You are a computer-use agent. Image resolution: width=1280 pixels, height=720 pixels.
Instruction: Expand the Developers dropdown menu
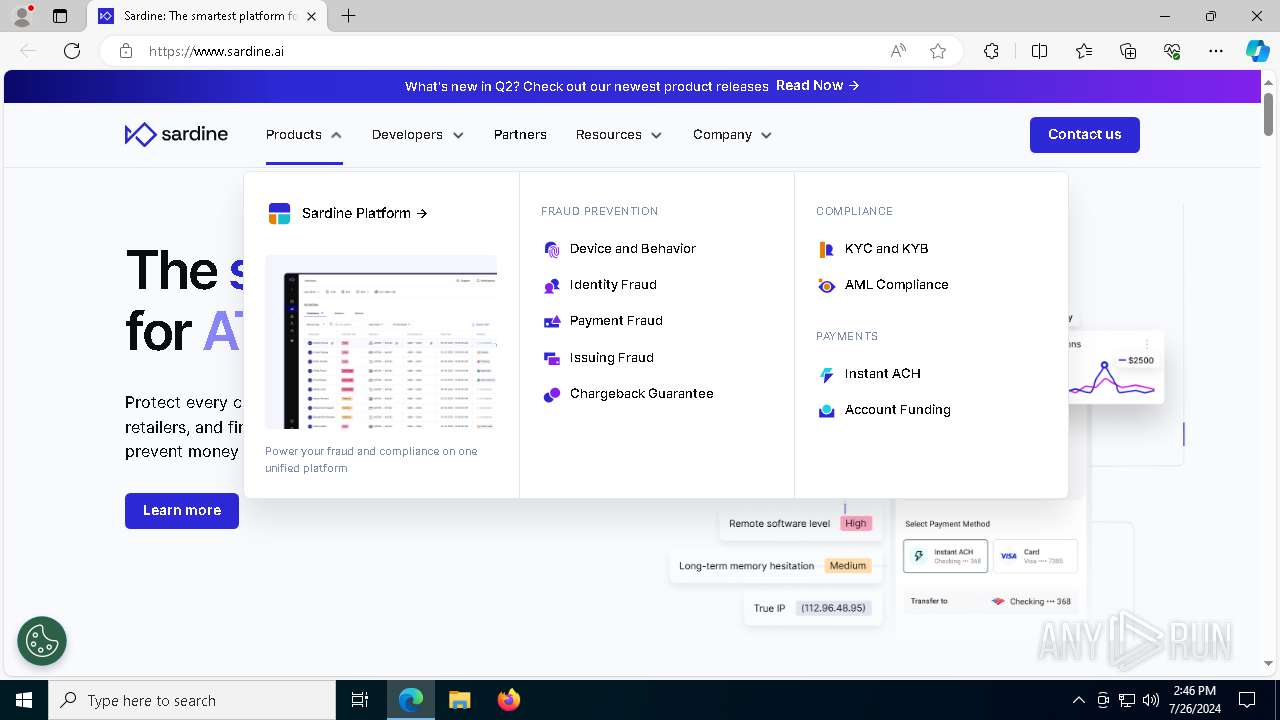click(418, 135)
